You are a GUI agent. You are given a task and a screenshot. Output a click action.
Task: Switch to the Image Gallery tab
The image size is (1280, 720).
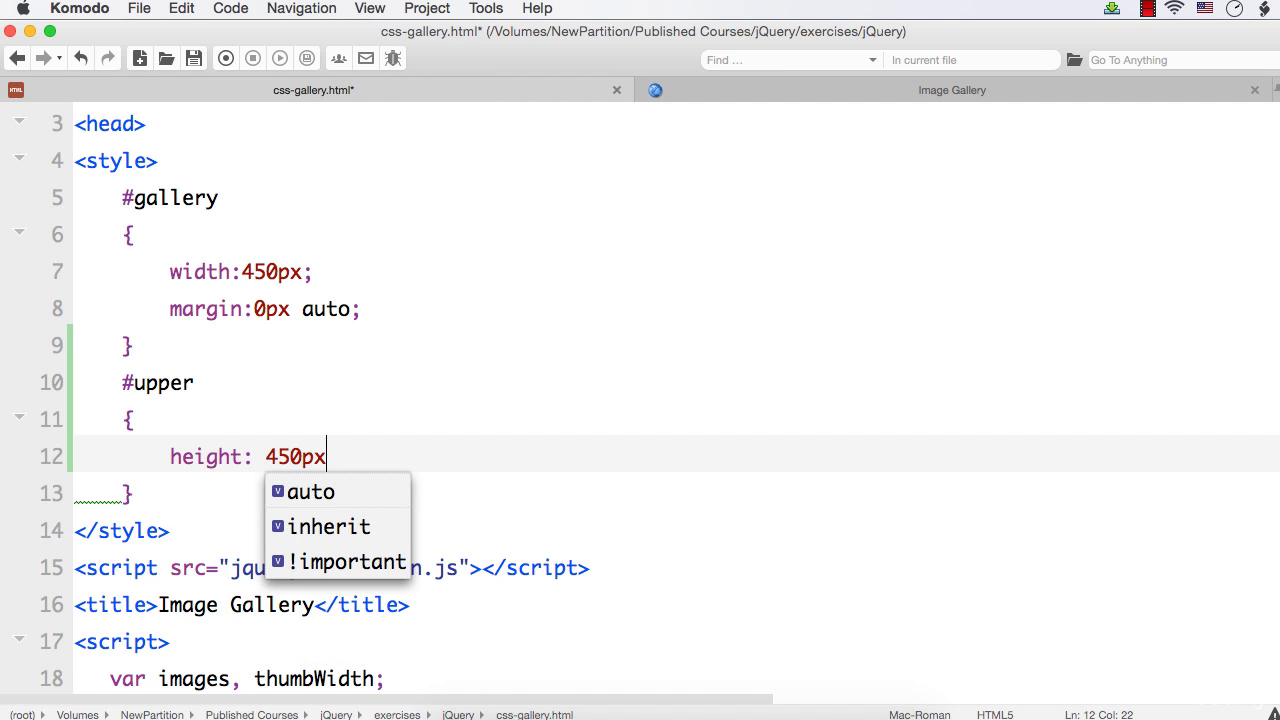tap(952, 90)
